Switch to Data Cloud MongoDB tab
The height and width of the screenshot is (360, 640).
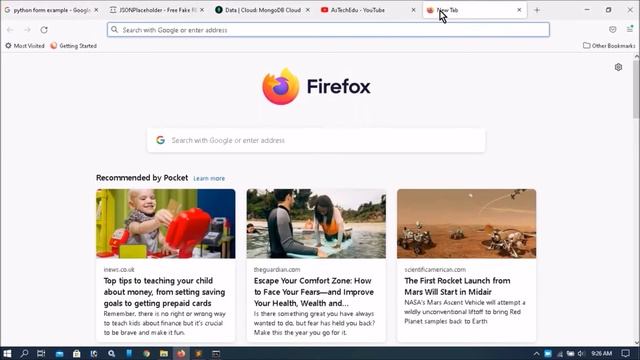(x=263, y=10)
